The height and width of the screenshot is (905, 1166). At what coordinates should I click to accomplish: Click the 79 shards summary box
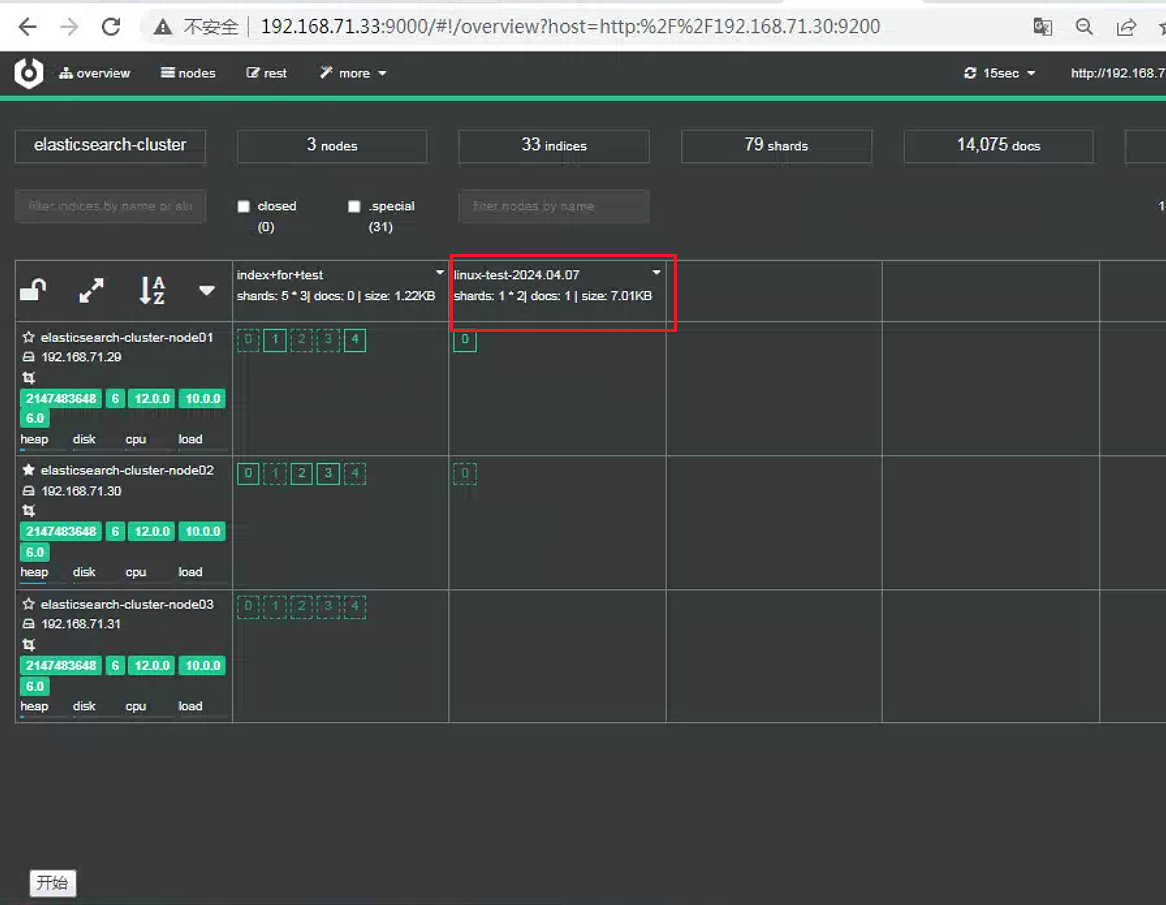776,146
